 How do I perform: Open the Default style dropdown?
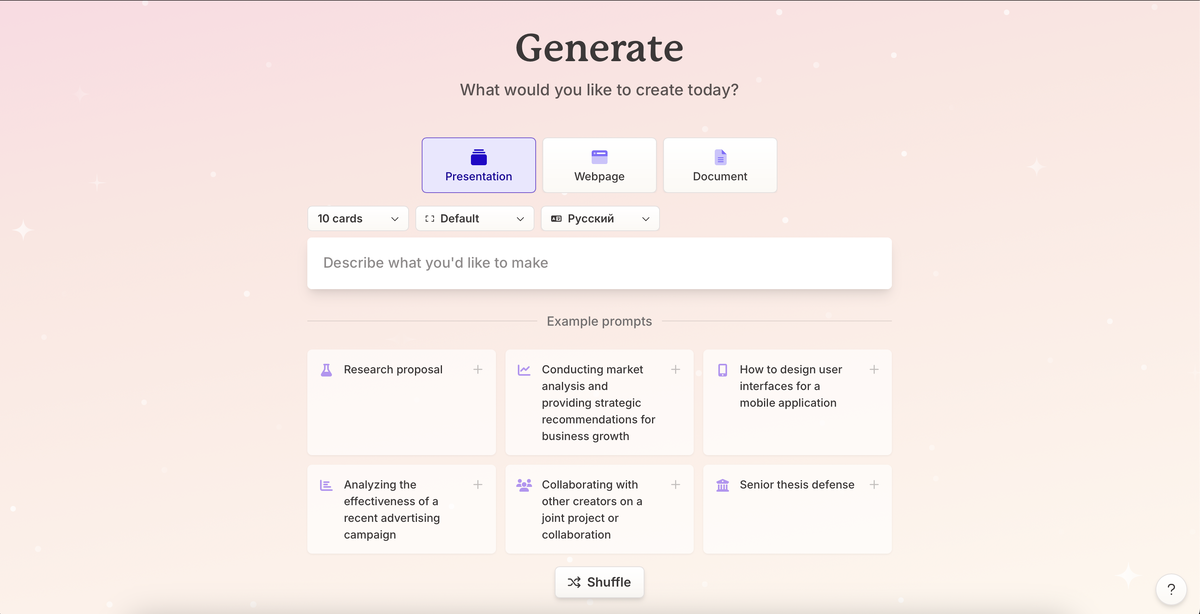474,218
